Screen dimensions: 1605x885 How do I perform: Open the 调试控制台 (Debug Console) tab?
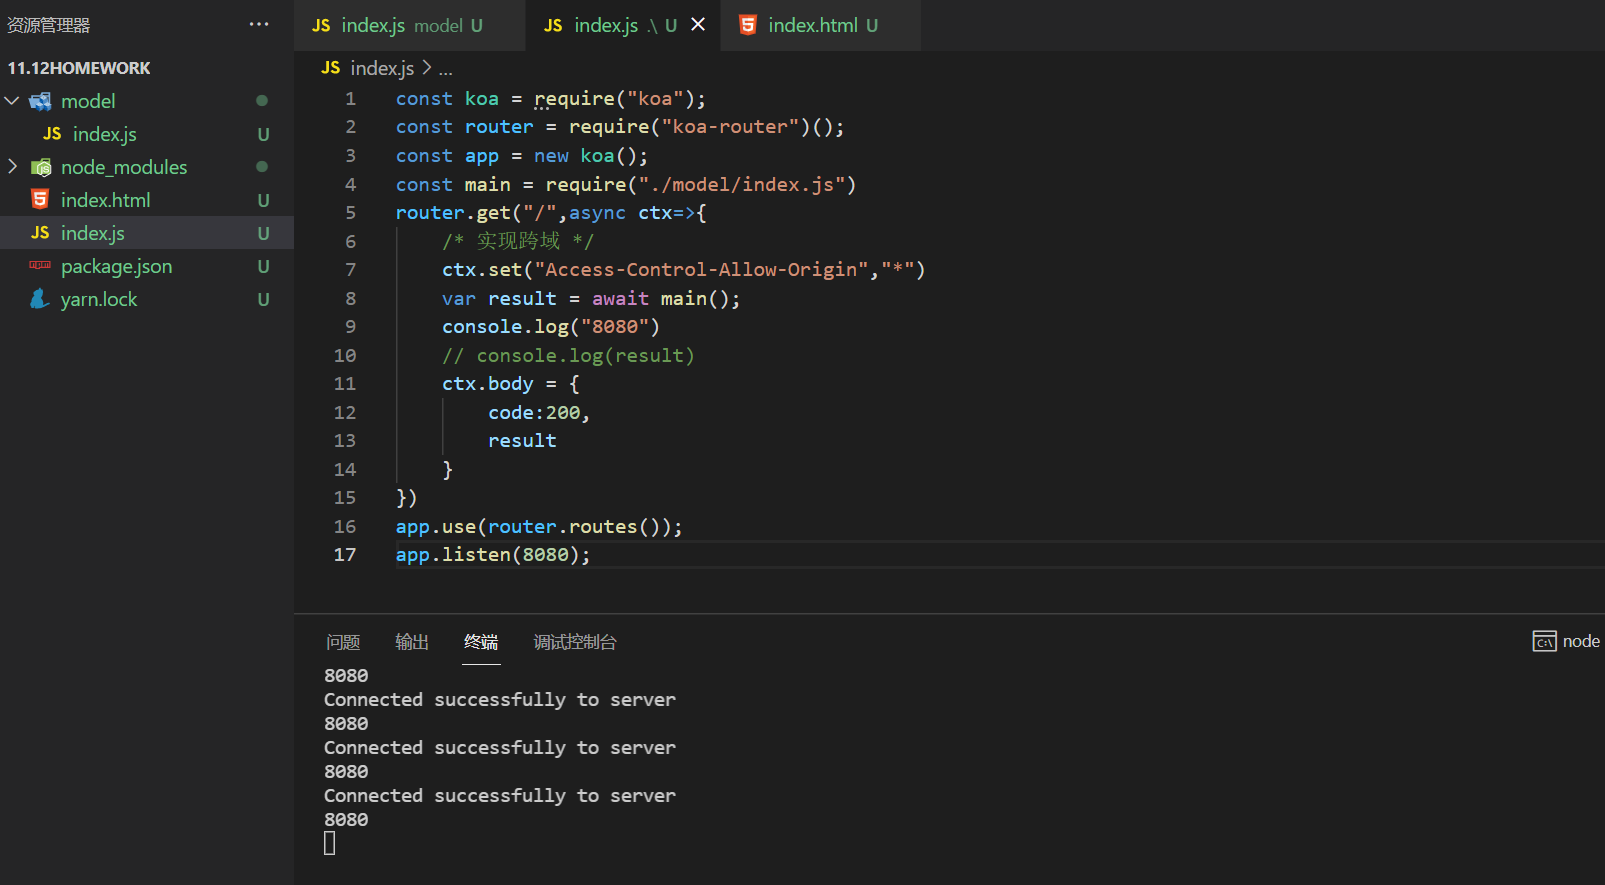575,642
